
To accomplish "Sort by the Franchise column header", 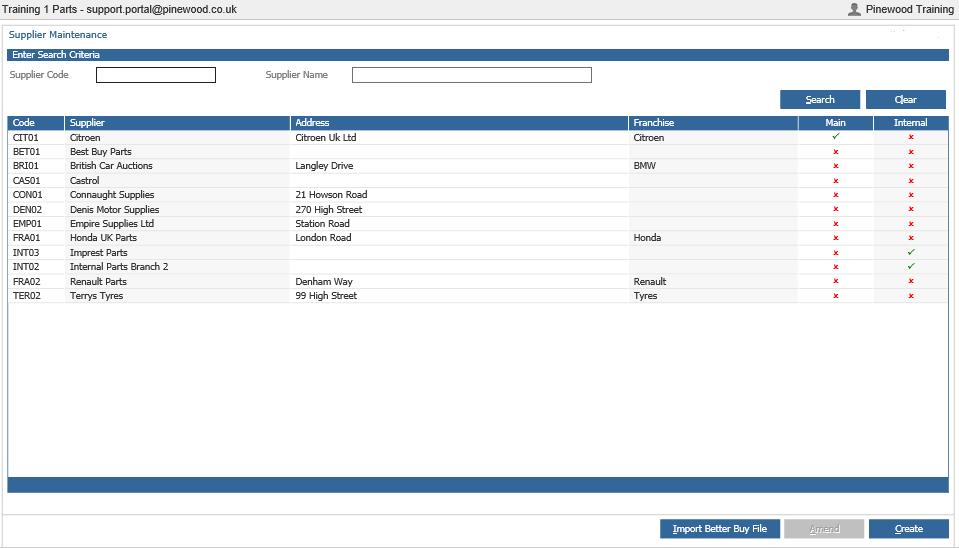I will click(713, 123).
